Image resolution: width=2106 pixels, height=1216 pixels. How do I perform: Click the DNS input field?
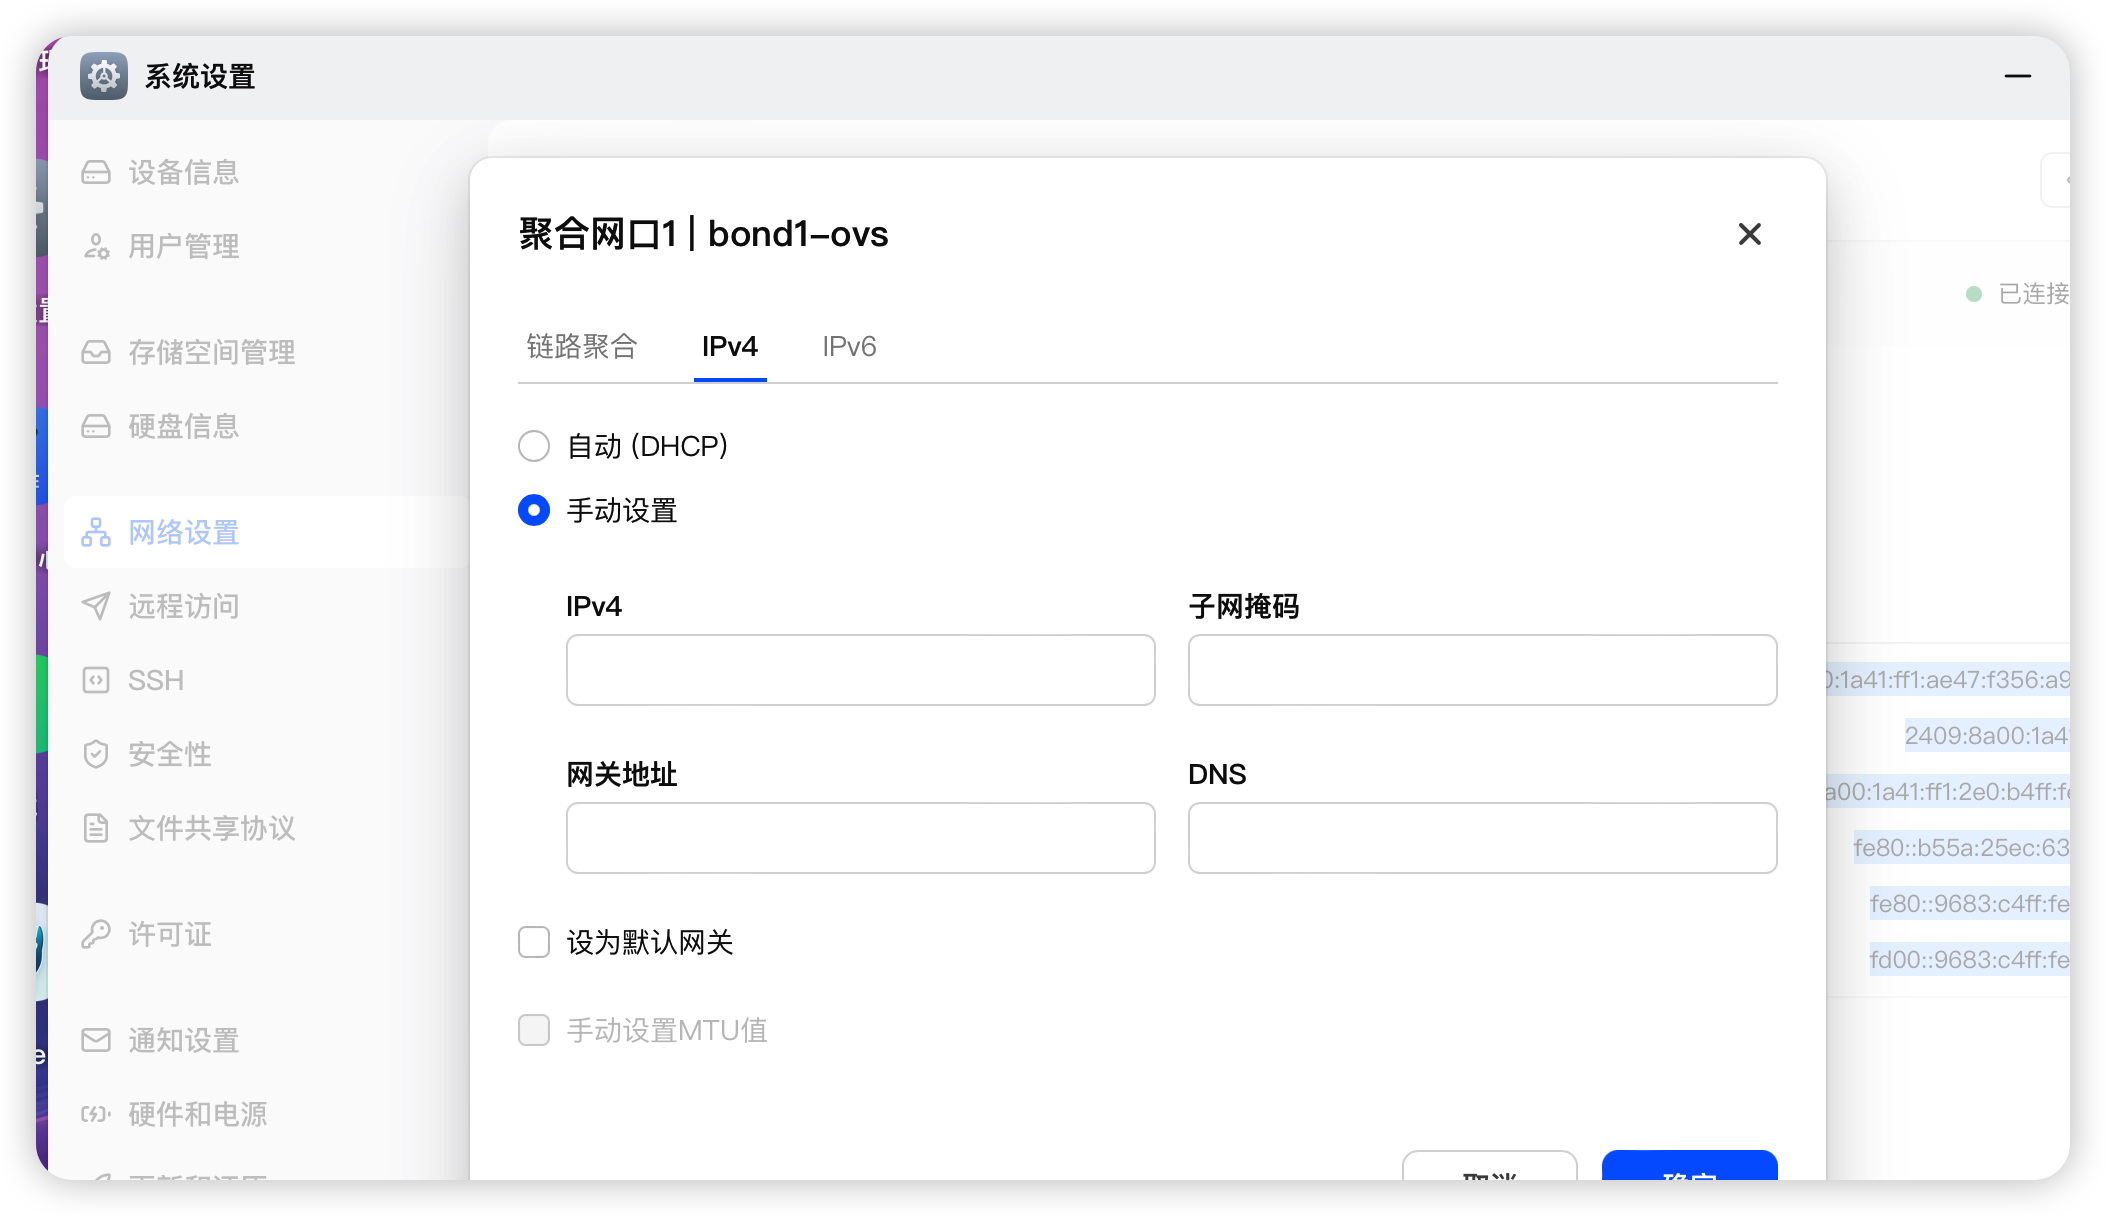click(x=1482, y=838)
